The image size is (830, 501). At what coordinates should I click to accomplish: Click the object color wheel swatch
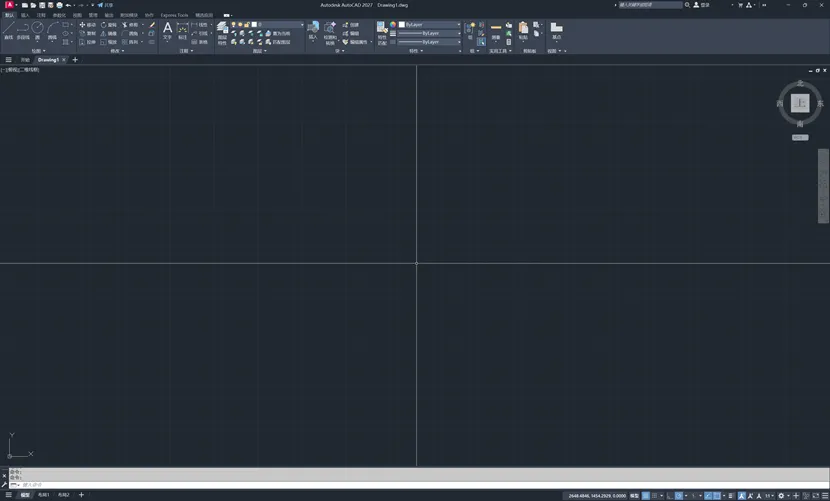tap(393, 24)
